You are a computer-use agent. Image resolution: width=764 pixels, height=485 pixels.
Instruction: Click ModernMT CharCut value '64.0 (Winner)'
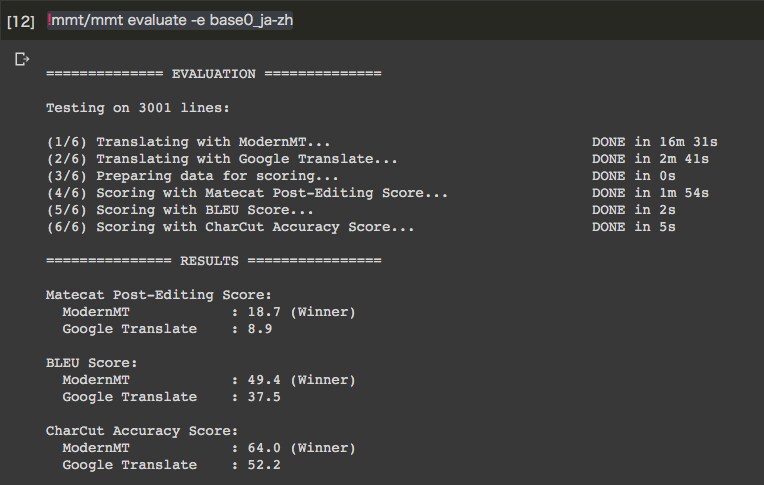[302, 448]
